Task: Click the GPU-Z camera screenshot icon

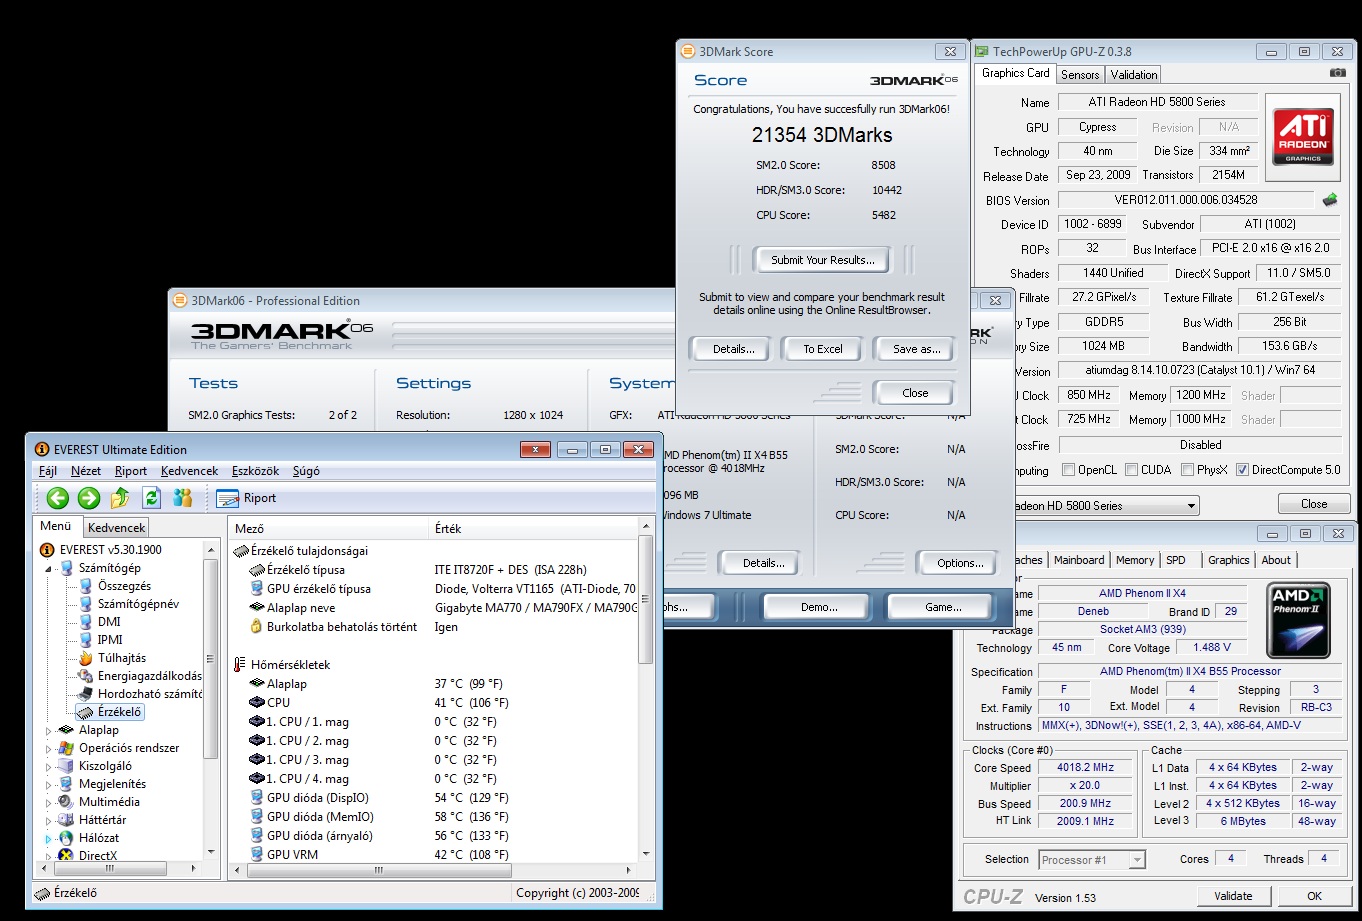Action: (x=1337, y=73)
